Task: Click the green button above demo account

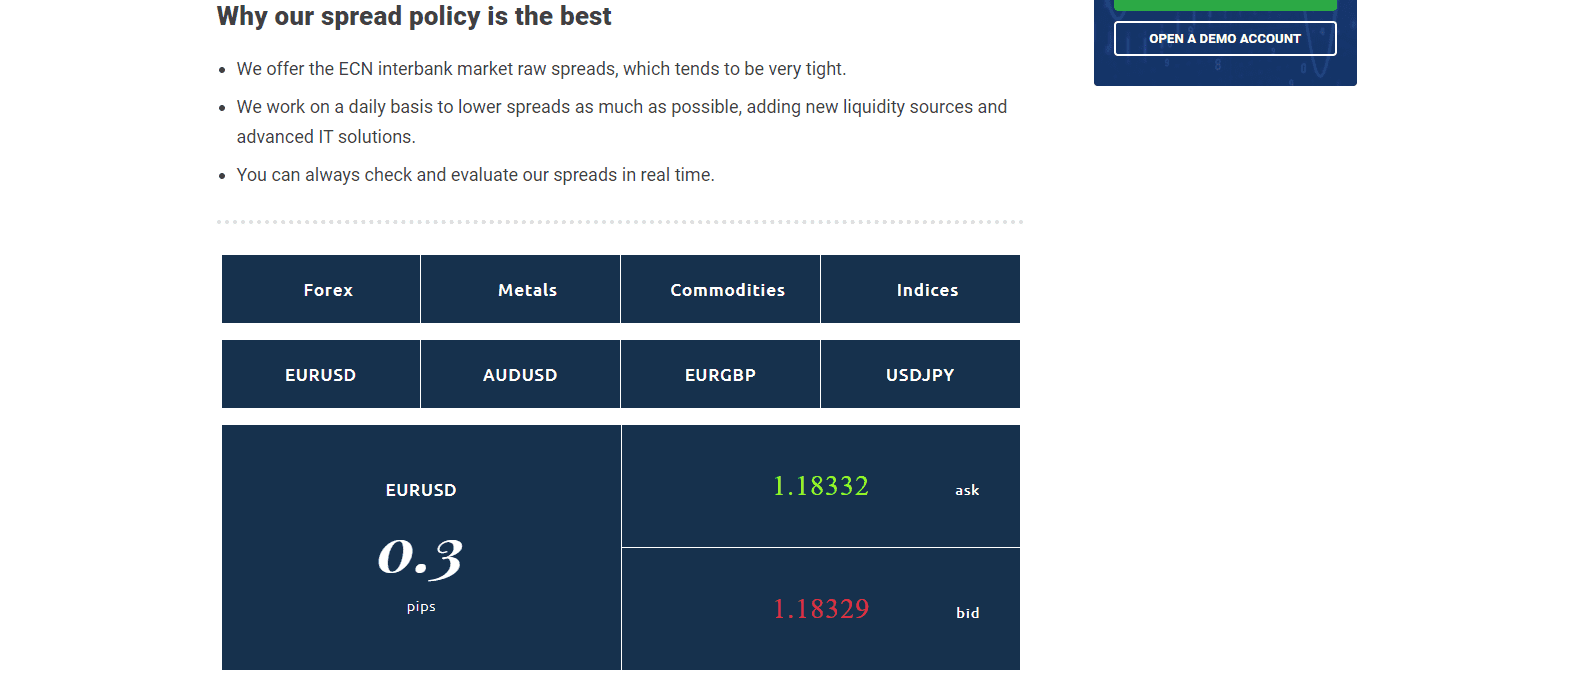Action: pos(1224,4)
